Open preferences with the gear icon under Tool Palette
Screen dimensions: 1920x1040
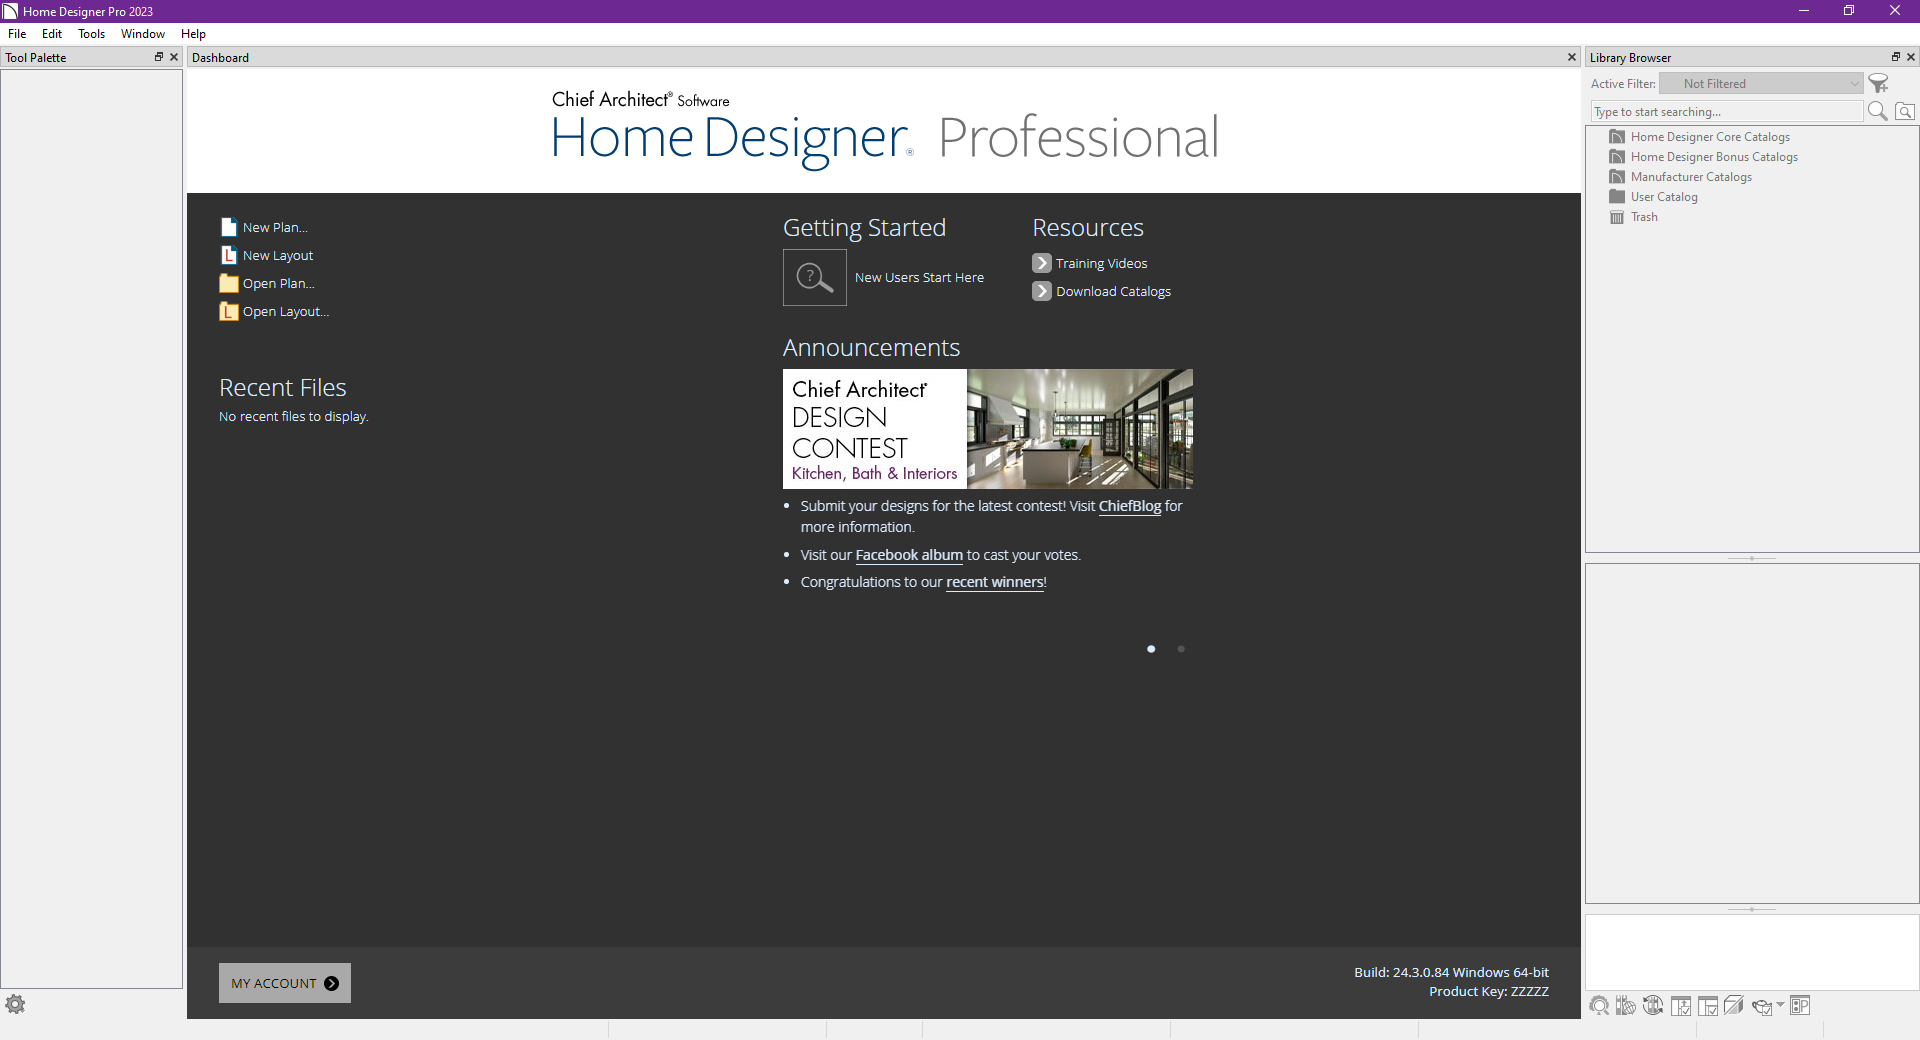pos(15,1004)
